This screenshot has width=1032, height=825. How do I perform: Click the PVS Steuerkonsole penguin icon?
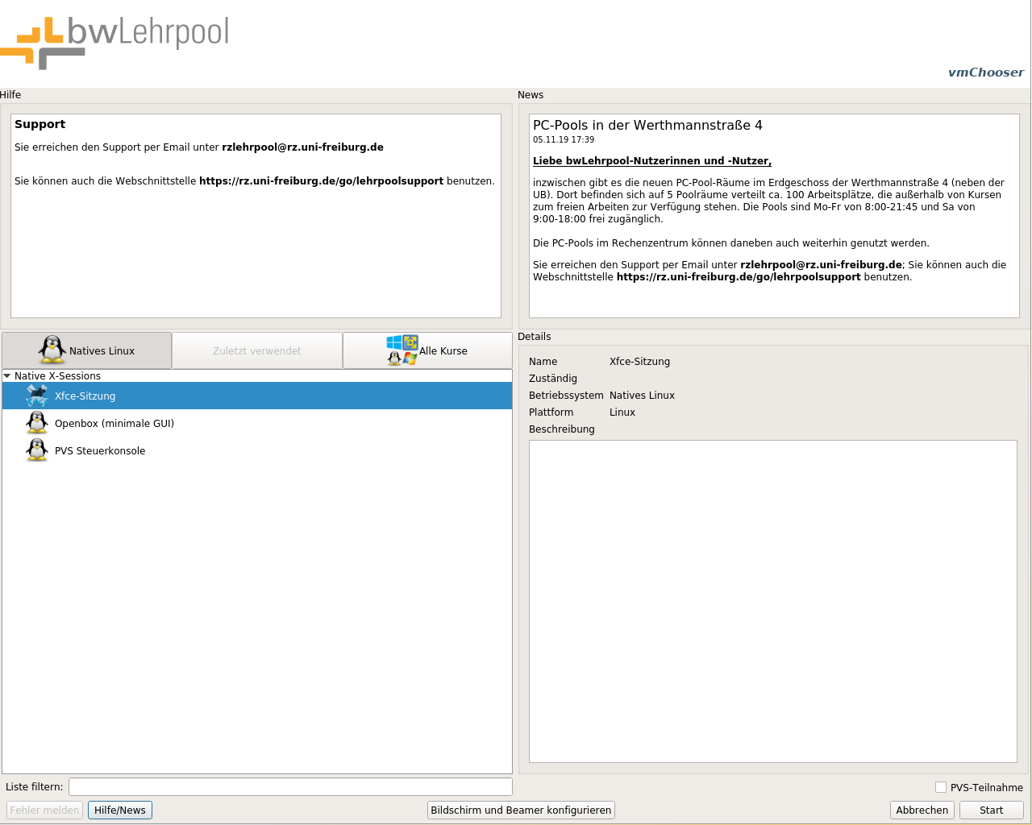click(x=37, y=451)
